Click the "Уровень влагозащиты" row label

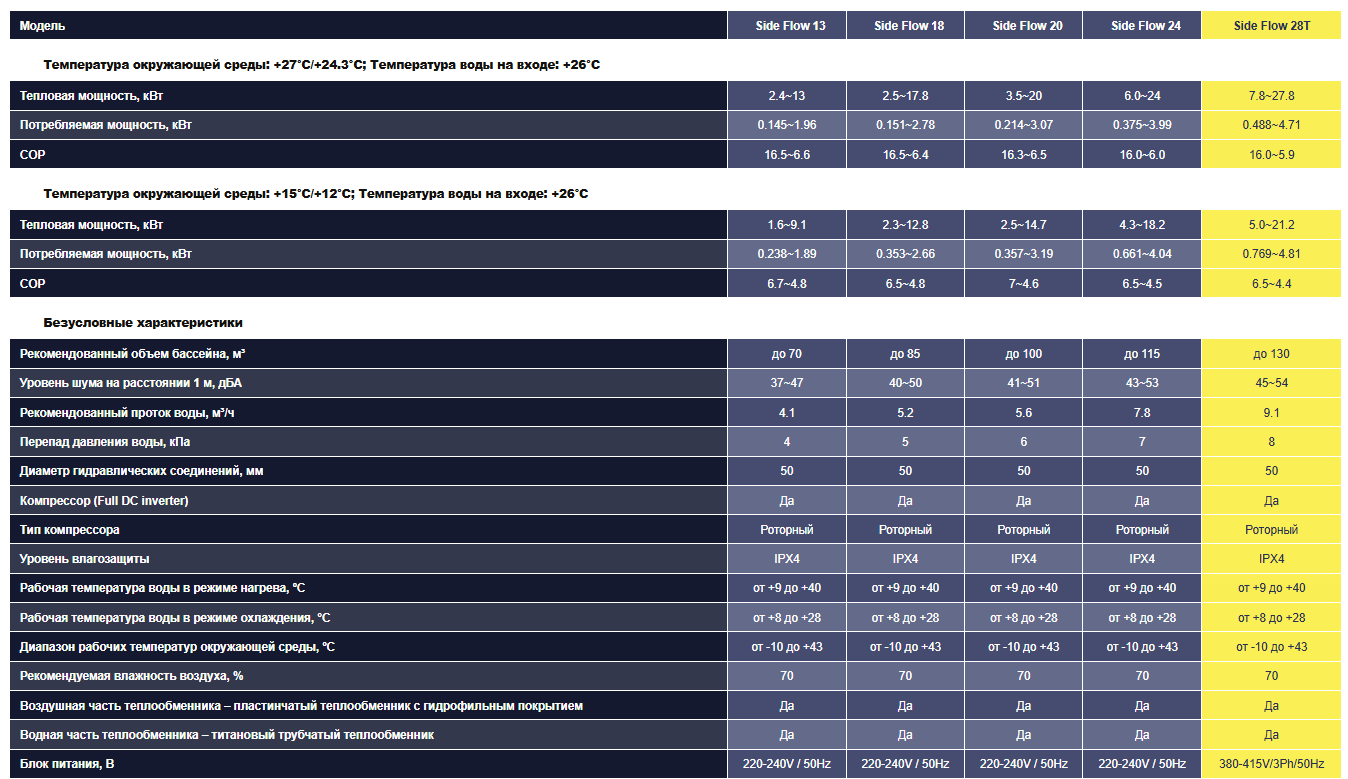pyautogui.click(x=84, y=559)
